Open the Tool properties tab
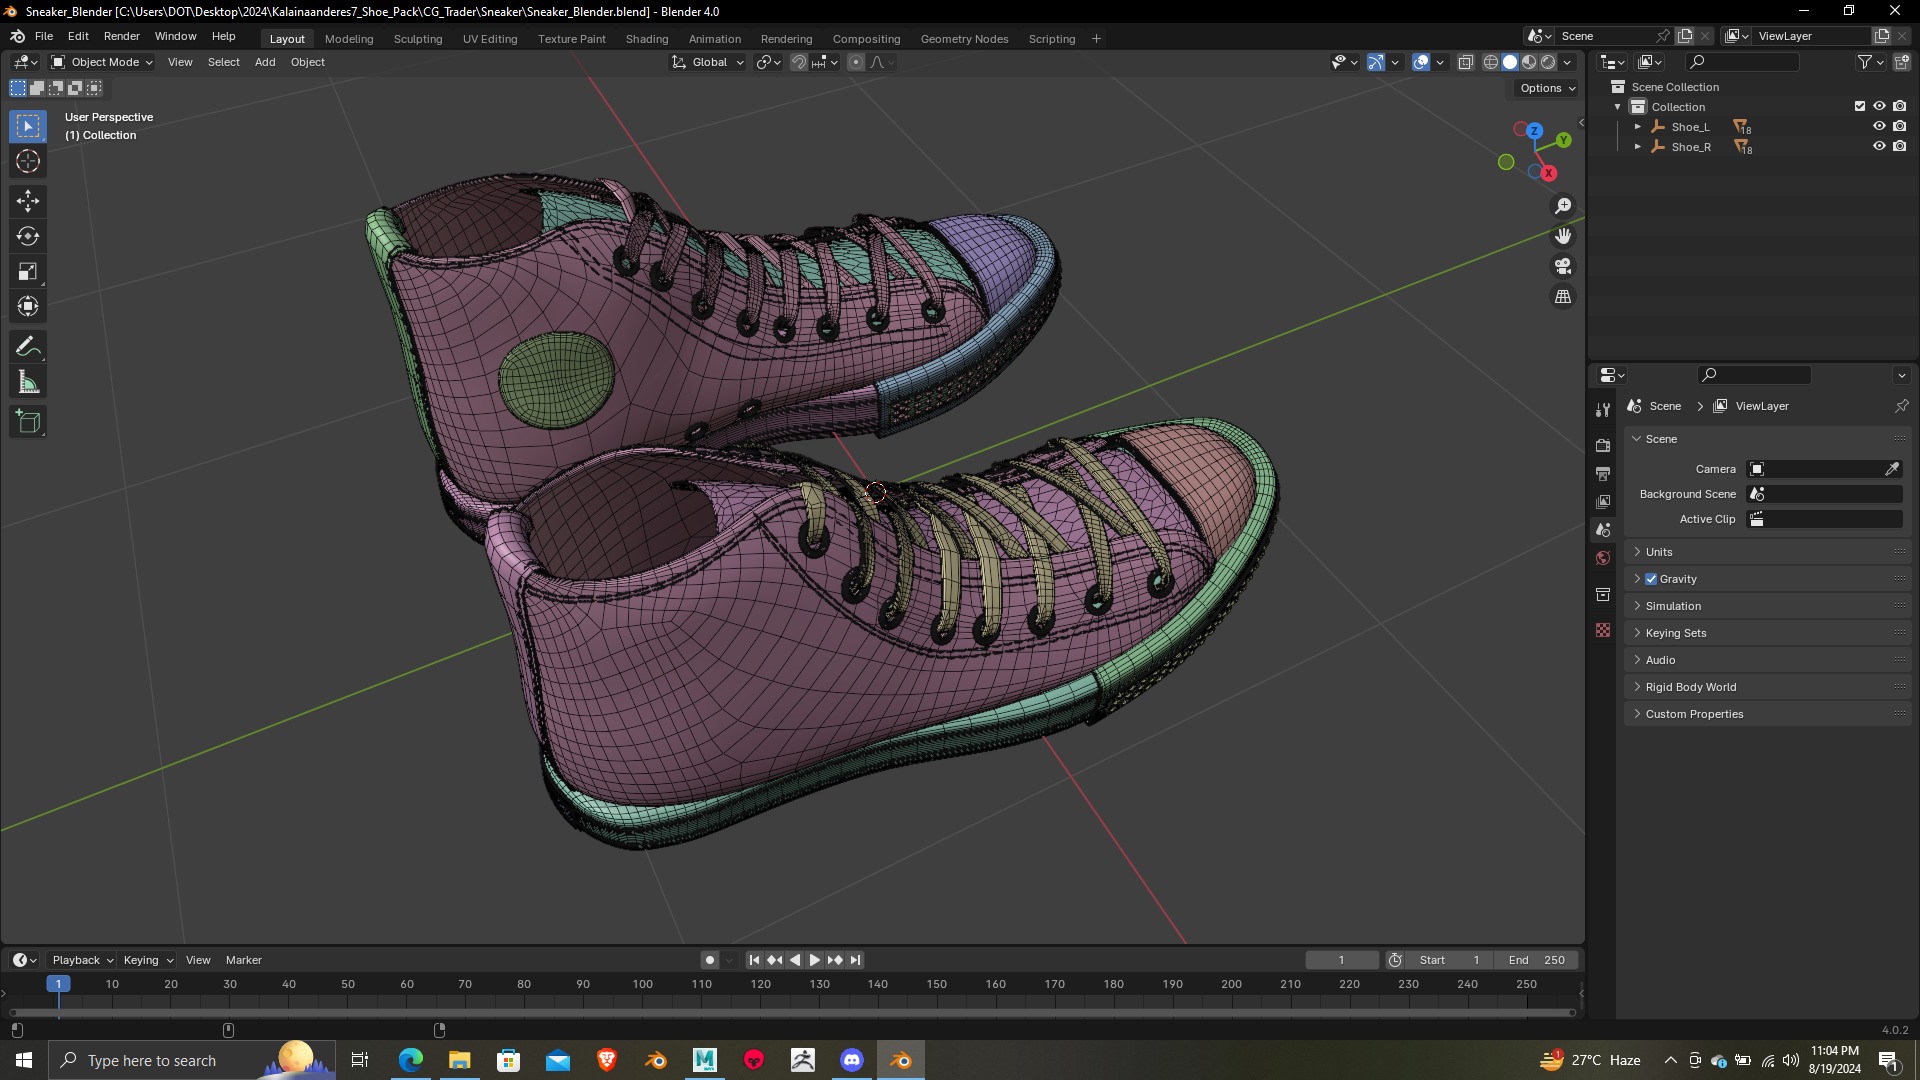 coord(1603,410)
